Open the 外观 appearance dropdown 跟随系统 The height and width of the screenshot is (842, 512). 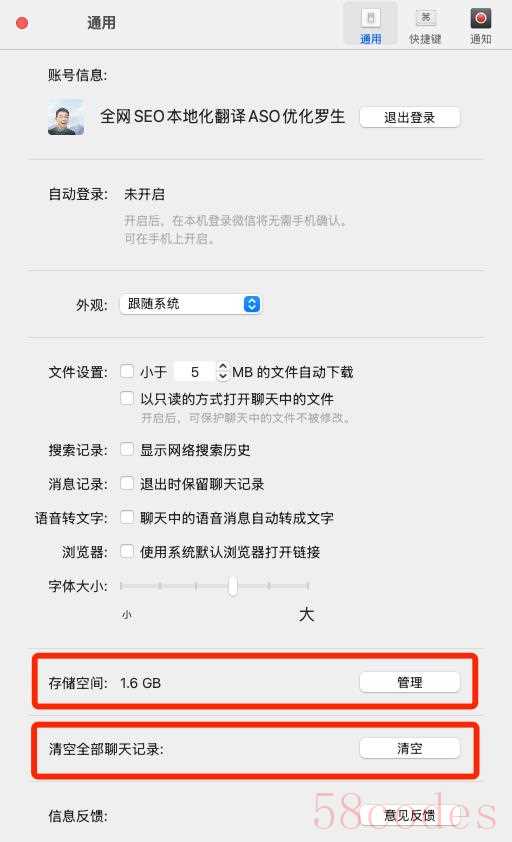(190, 304)
